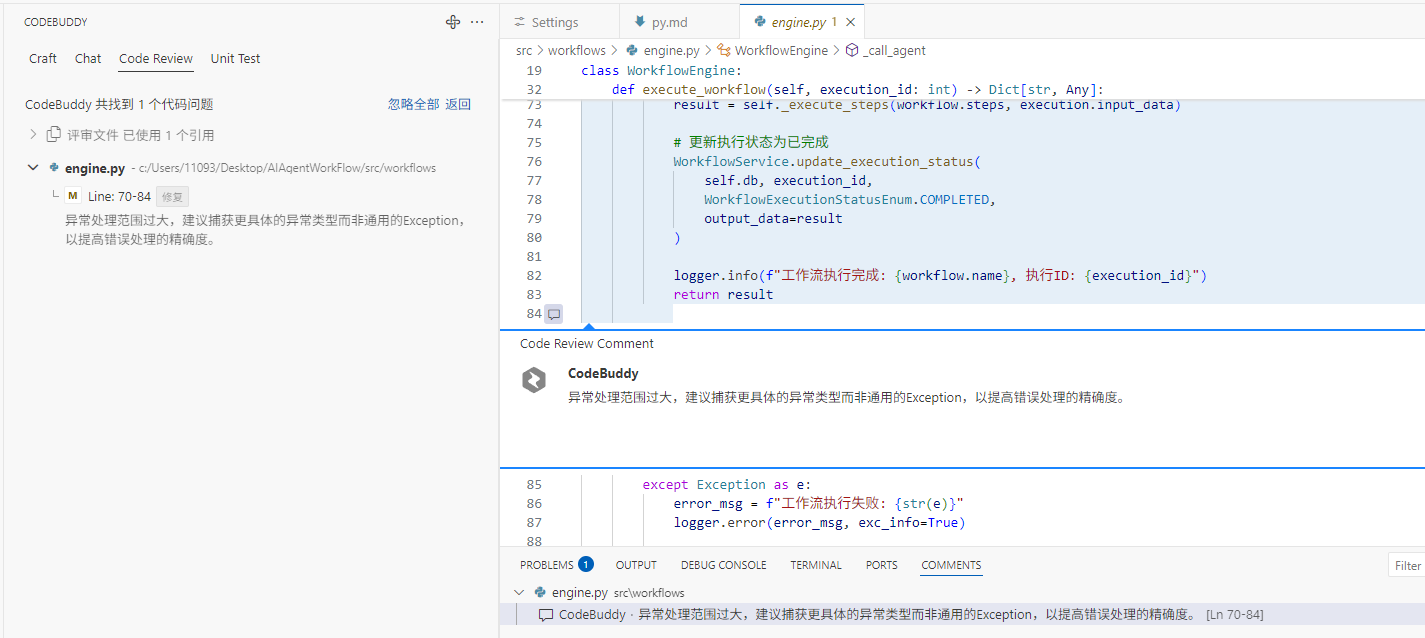Click the return result code line
The image size is (1425, 638).
[x=723, y=294]
